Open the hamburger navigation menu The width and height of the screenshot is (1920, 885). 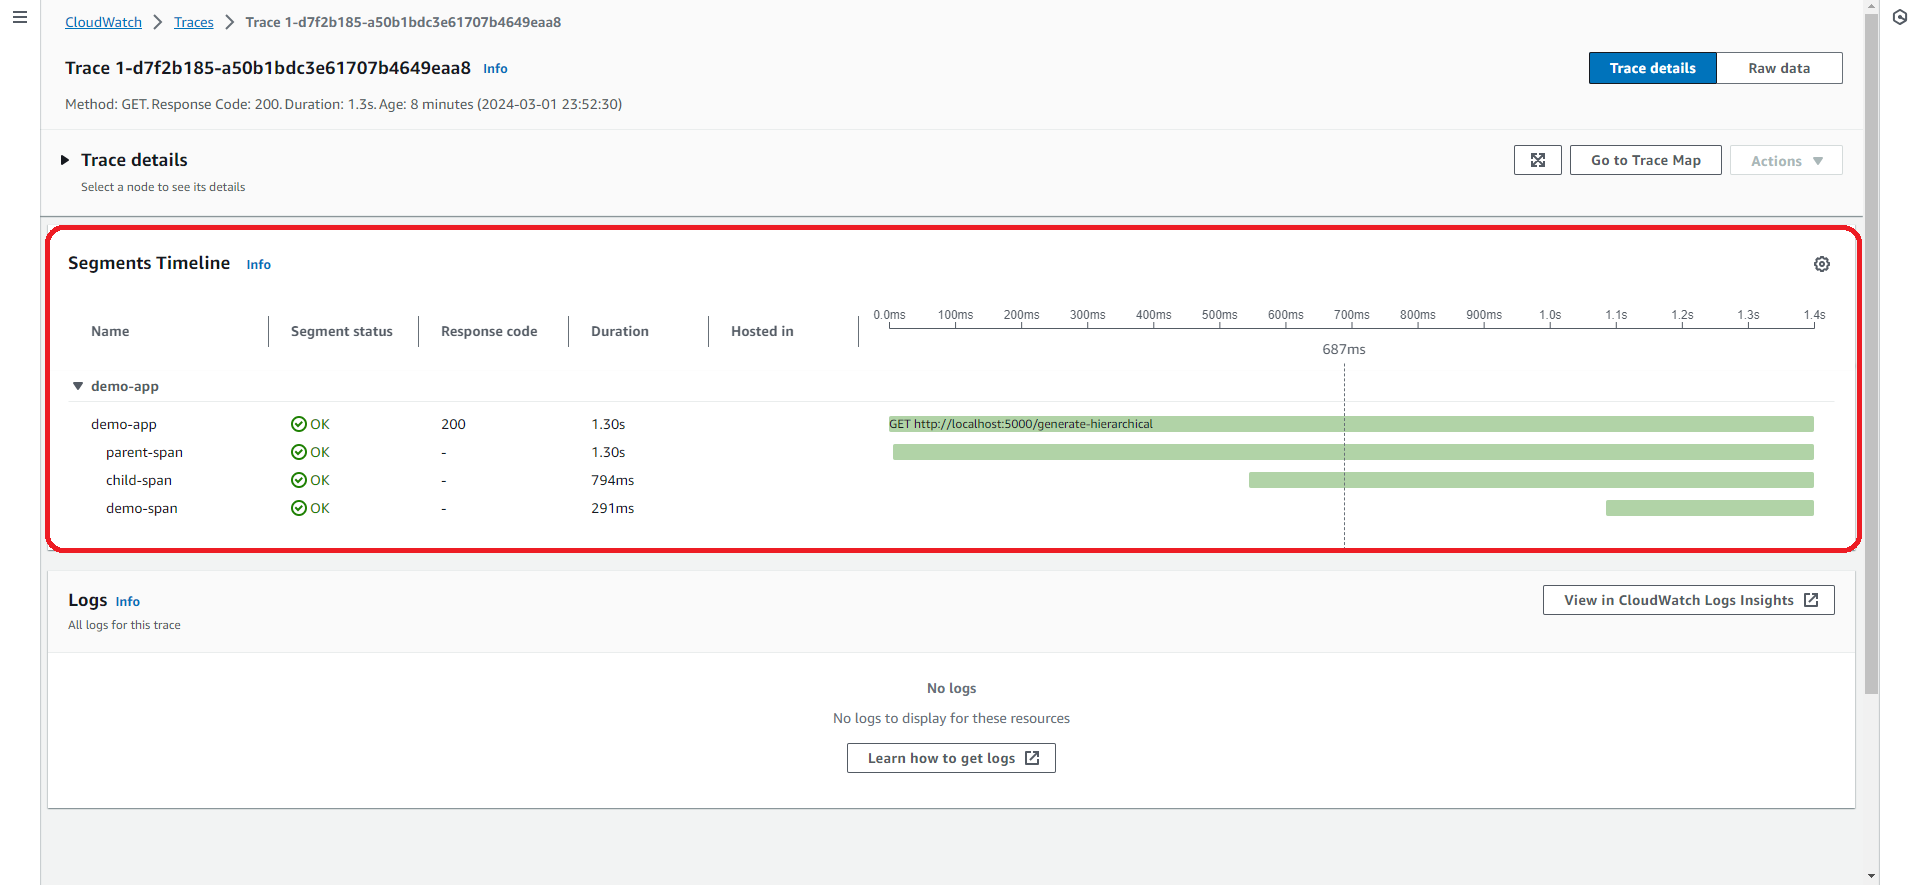coord(19,17)
